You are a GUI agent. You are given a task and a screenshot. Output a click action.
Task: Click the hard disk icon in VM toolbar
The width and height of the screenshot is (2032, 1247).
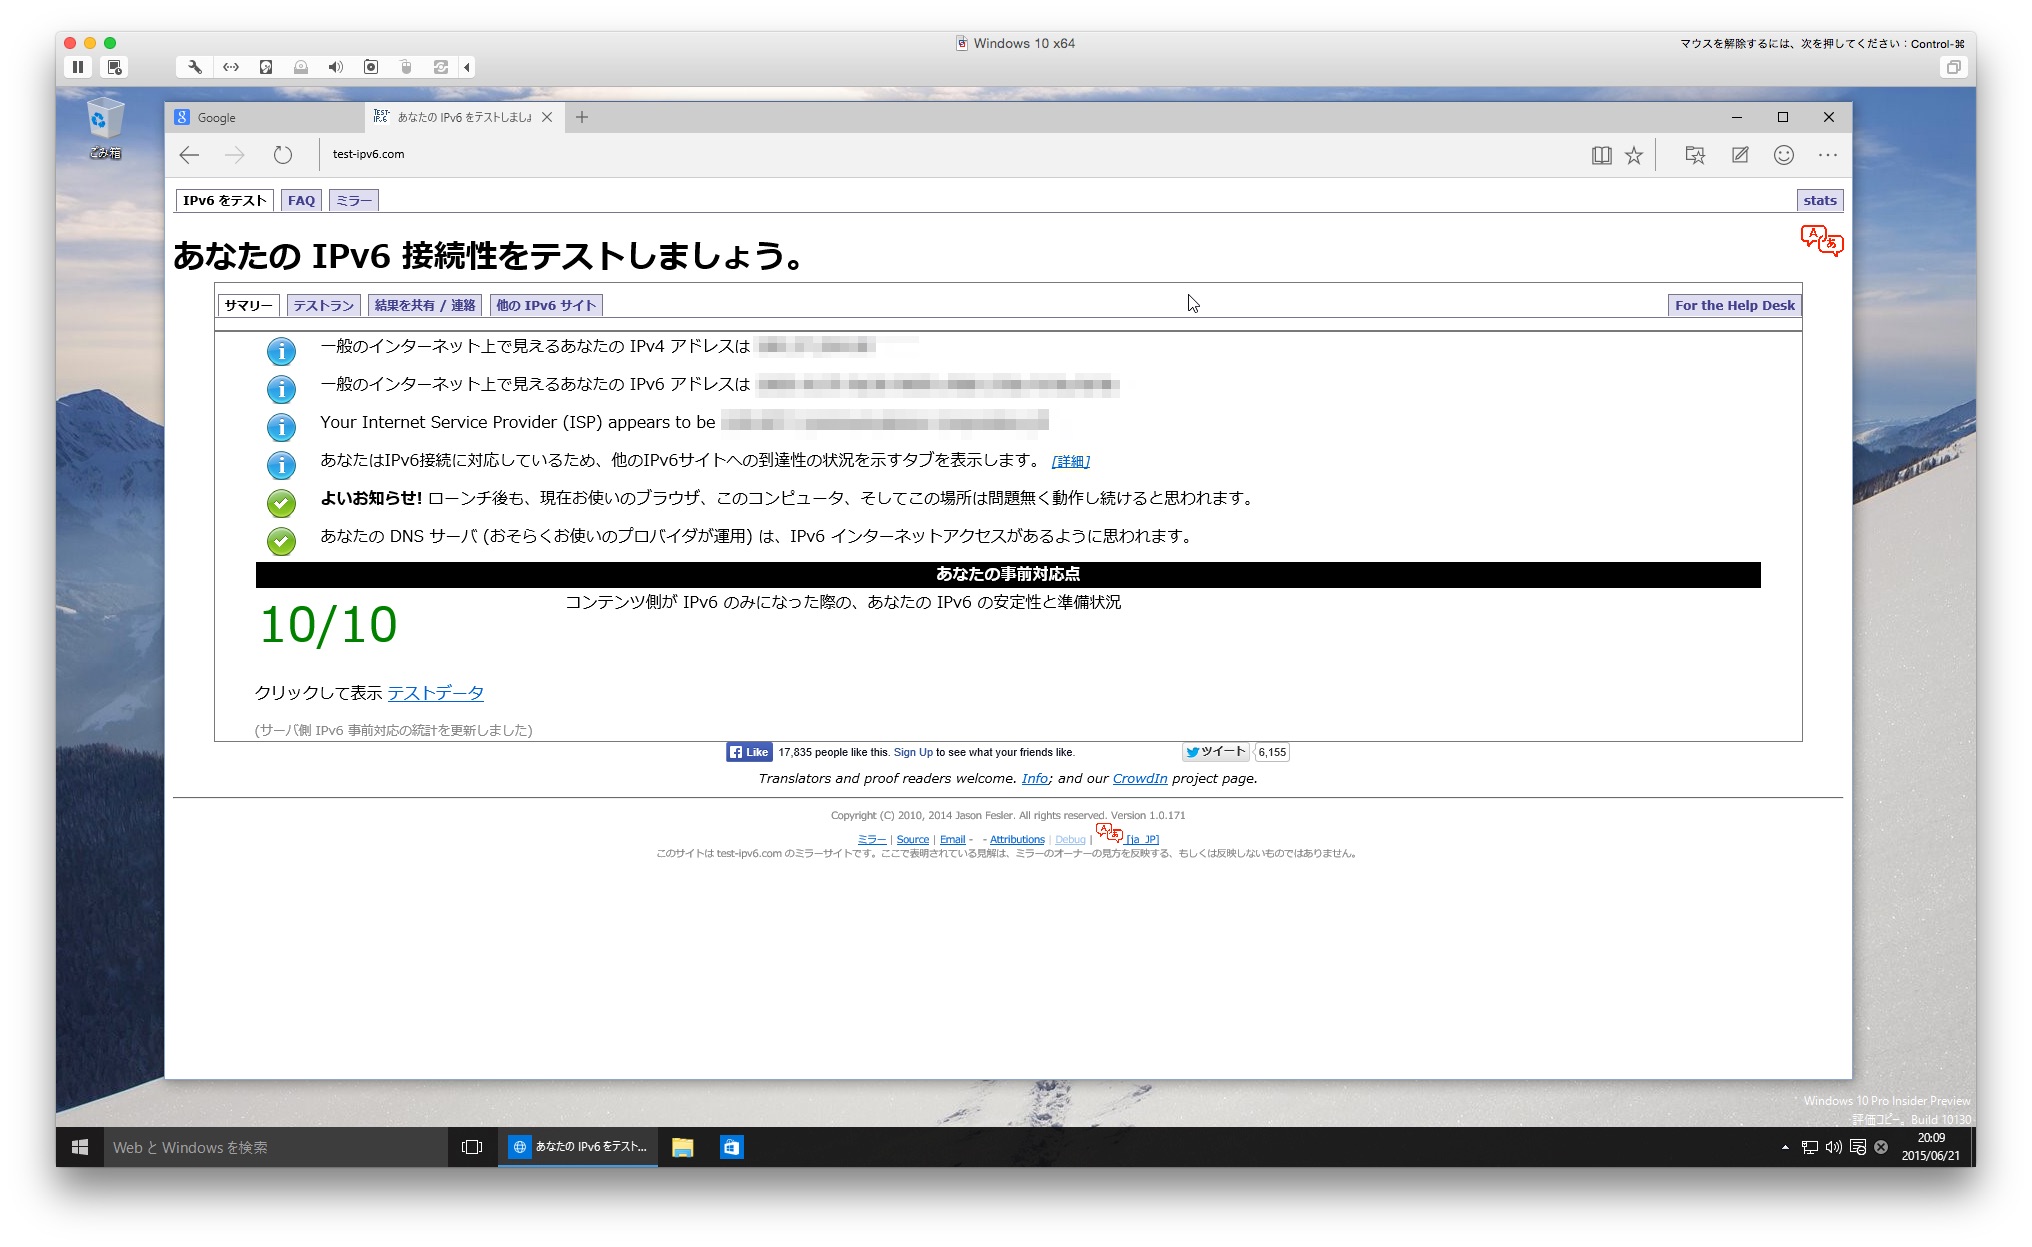(266, 67)
